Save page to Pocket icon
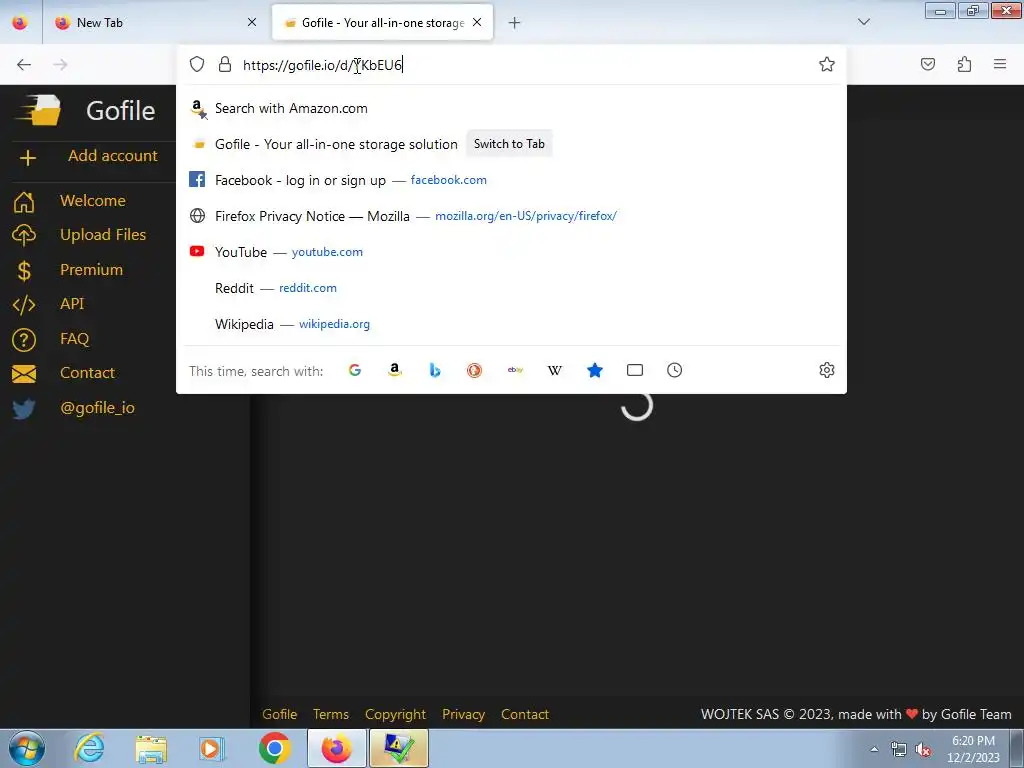This screenshot has width=1024, height=768. coord(927,64)
